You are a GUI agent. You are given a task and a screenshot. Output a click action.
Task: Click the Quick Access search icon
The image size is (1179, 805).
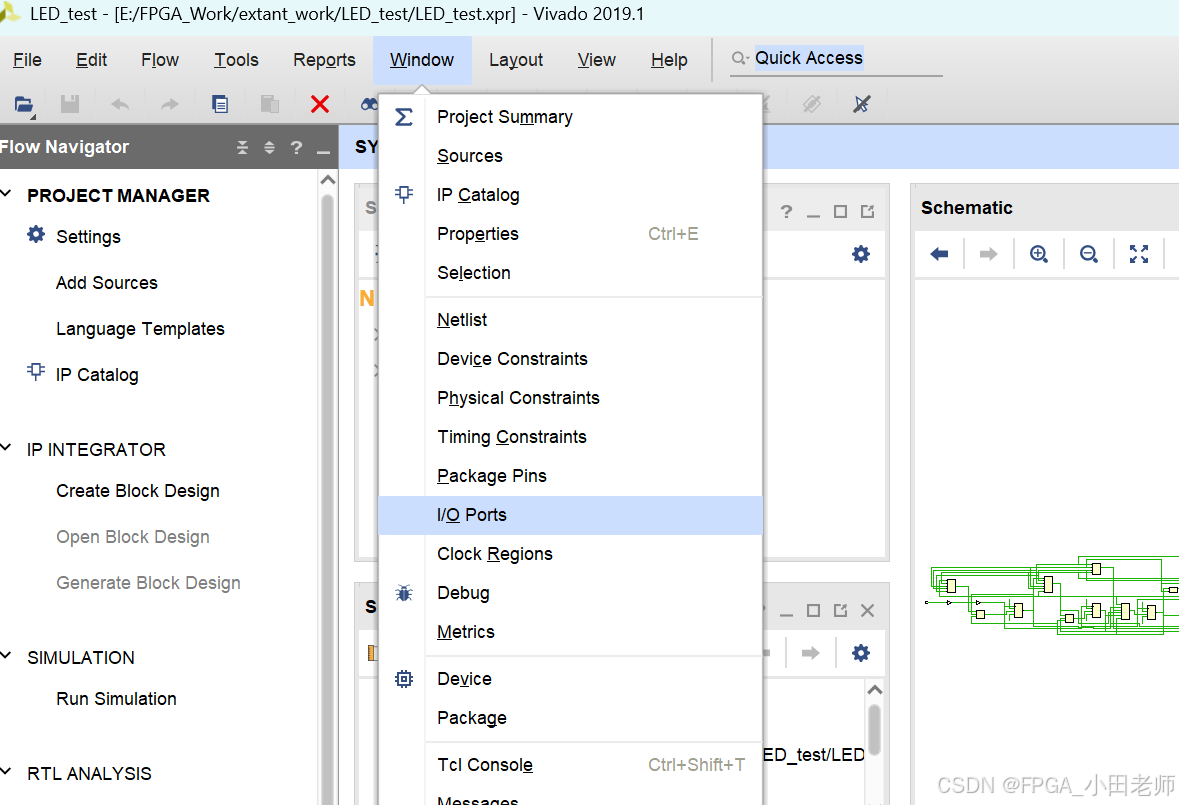pyautogui.click(x=740, y=59)
